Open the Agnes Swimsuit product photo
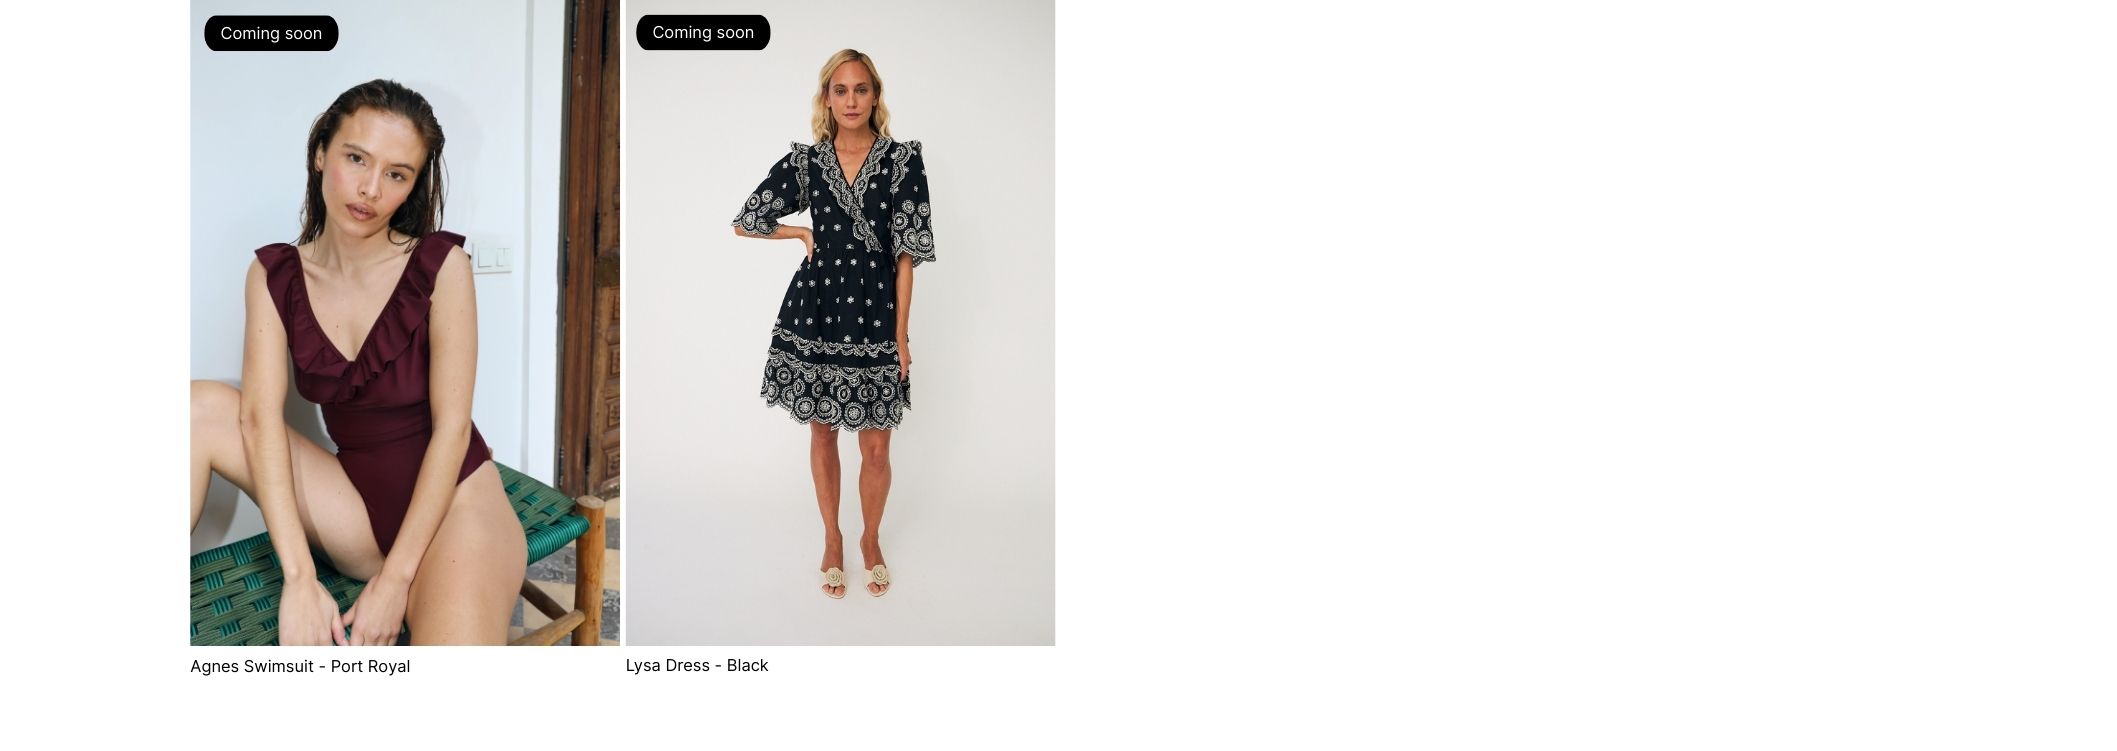The width and height of the screenshot is (2117, 751). [x=405, y=322]
